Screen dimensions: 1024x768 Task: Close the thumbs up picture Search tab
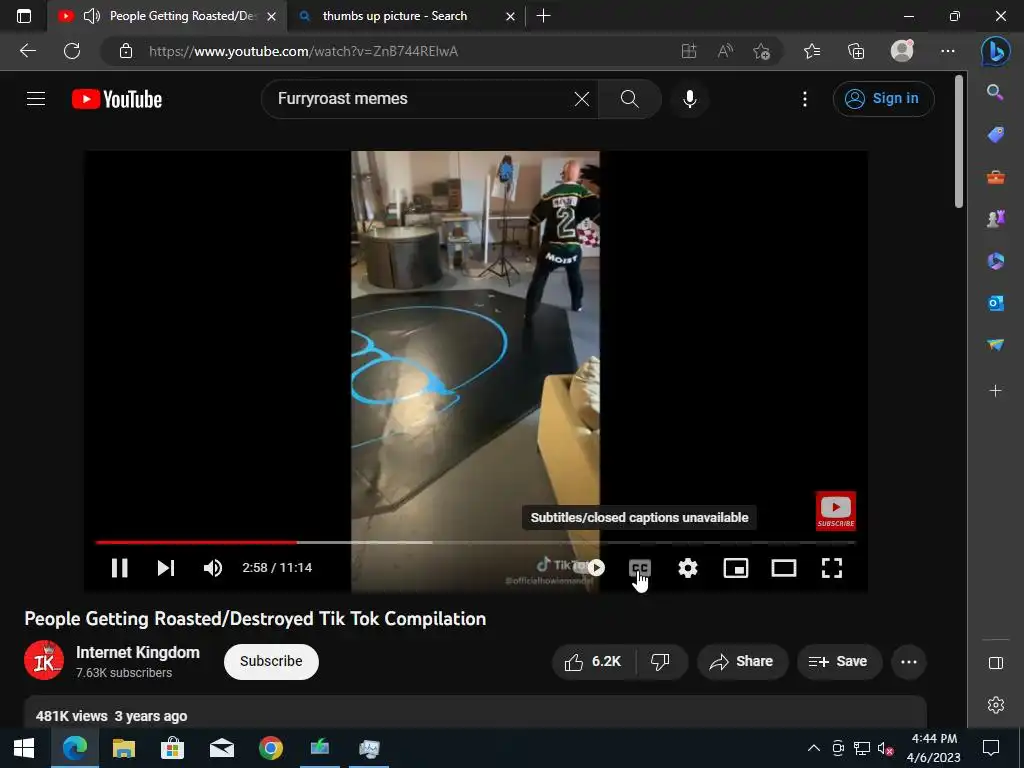click(510, 16)
